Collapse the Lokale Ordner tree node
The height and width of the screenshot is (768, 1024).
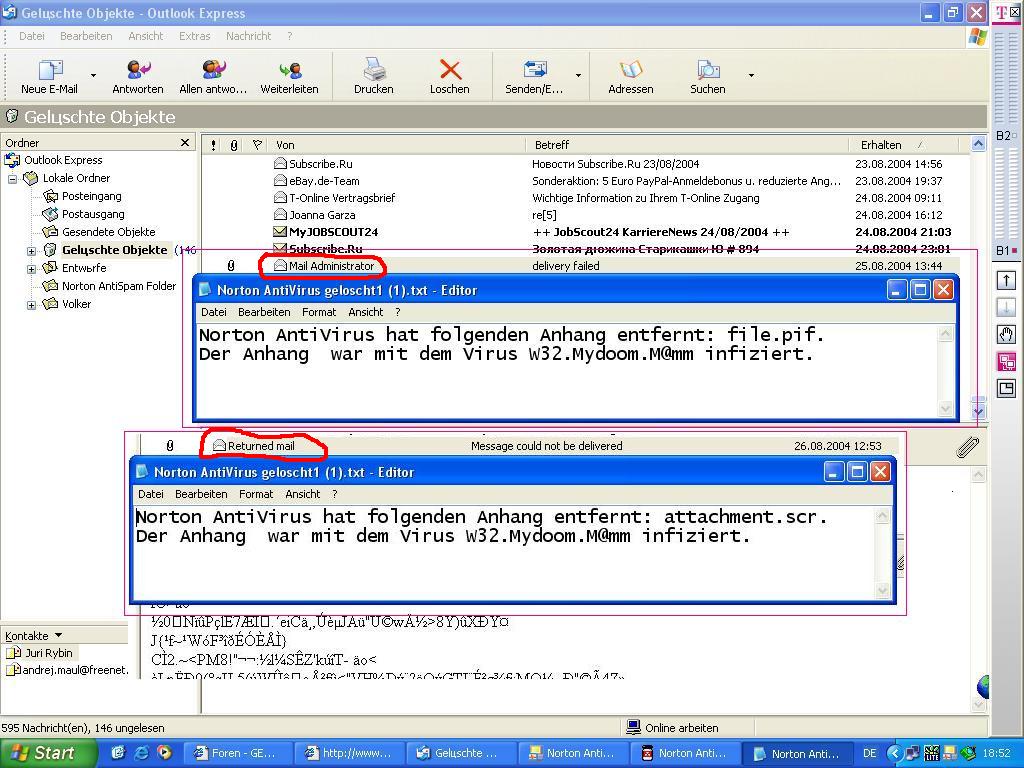[12, 178]
